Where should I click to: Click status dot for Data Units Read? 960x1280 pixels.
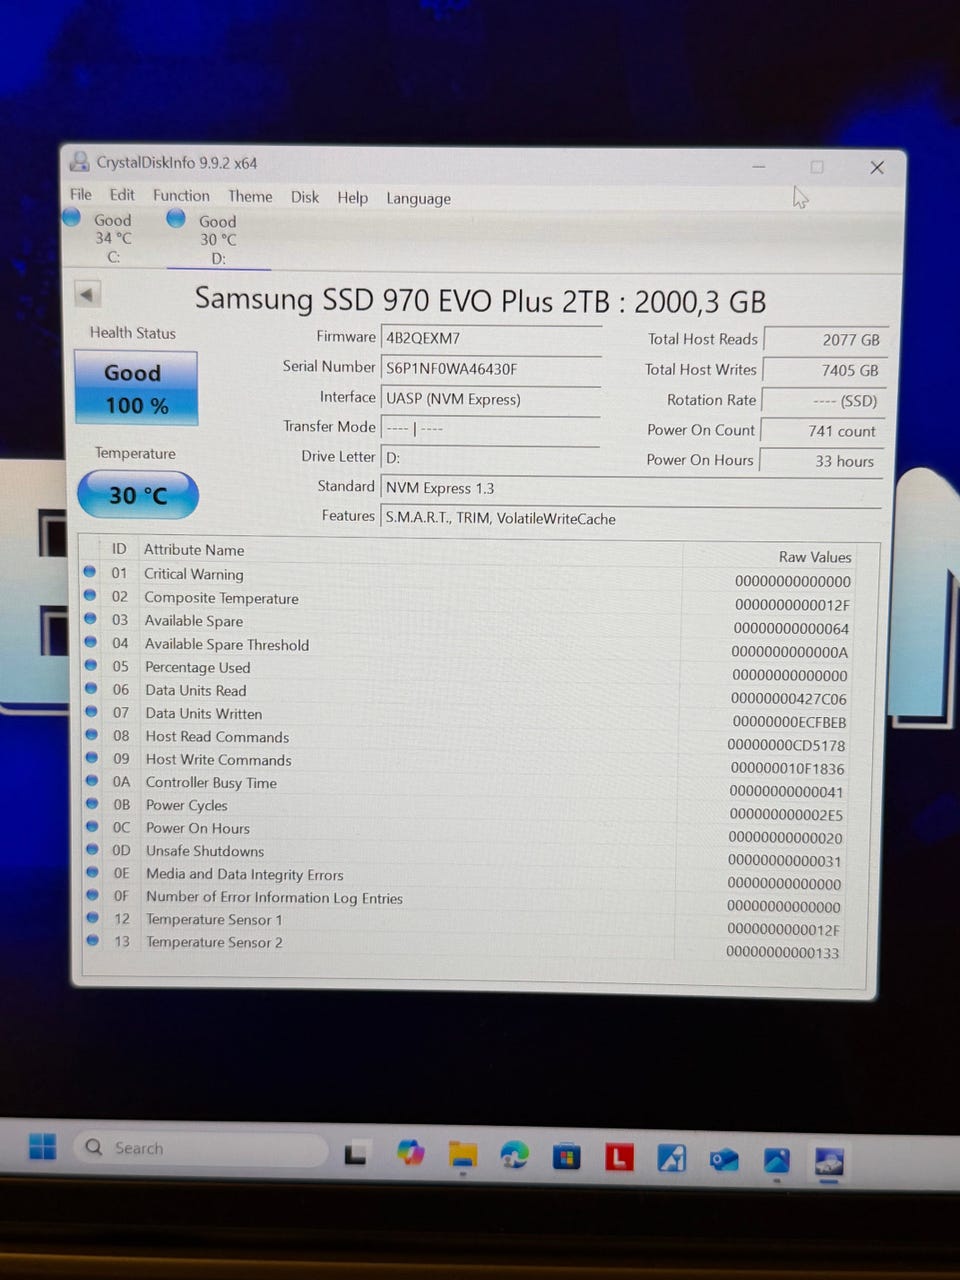tap(91, 689)
